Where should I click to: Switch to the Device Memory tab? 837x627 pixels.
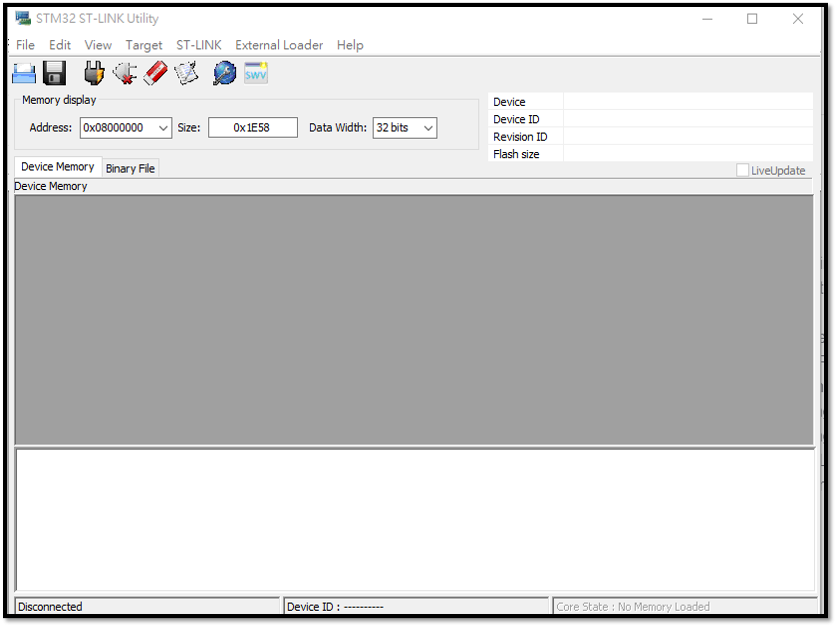tap(58, 167)
